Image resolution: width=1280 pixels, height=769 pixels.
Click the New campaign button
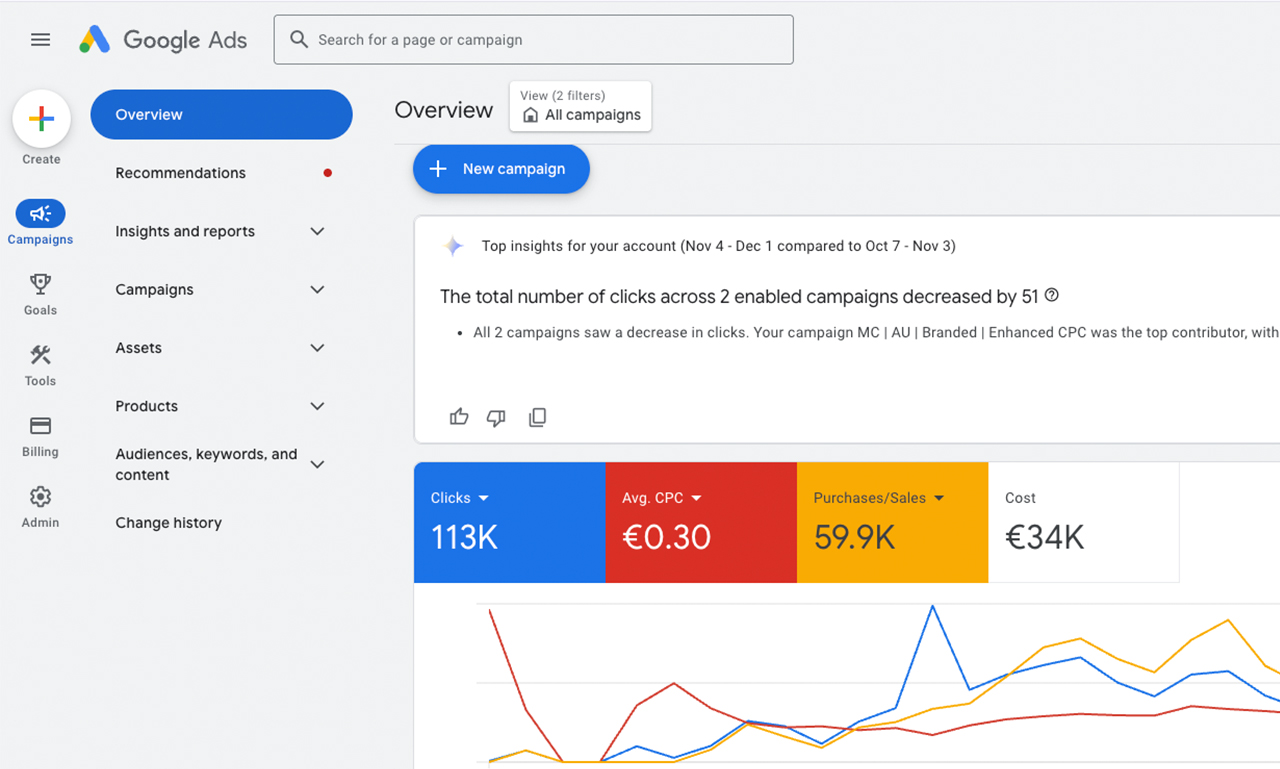[501, 169]
